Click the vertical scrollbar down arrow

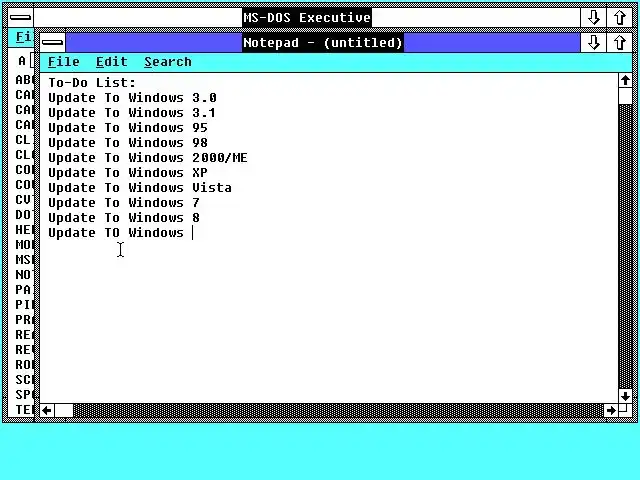[x=625, y=396]
